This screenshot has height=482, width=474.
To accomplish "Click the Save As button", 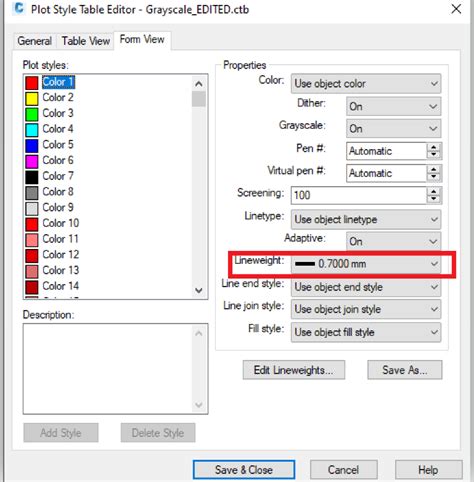I will click(405, 370).
